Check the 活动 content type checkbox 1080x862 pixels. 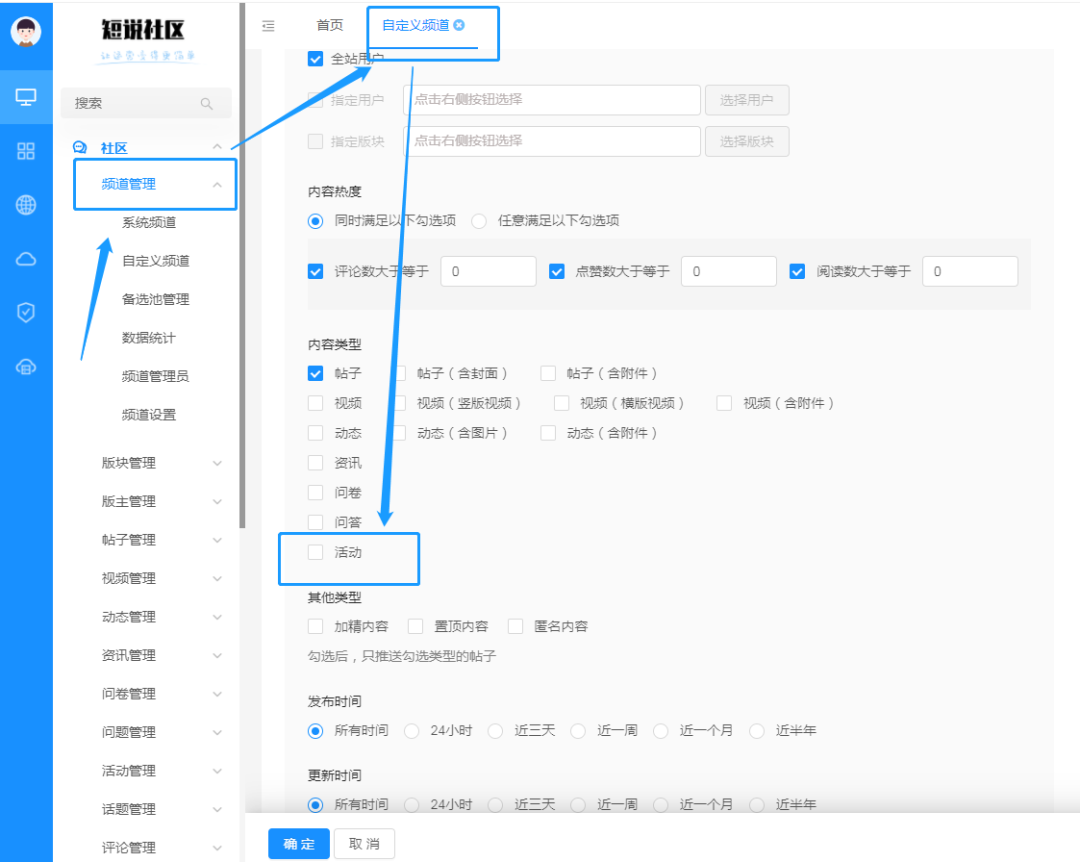pyautogui.click(x=315, y=551)
